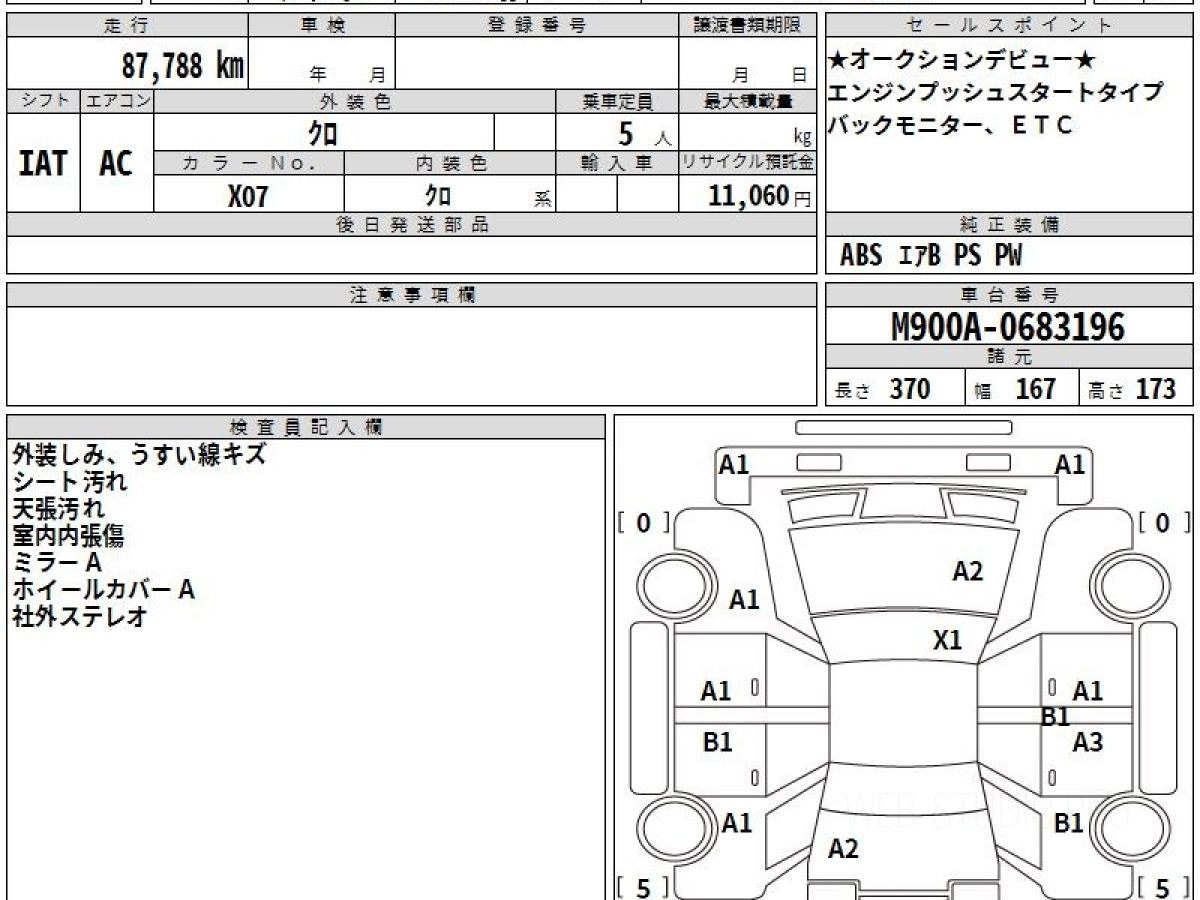The image size is (1200, 900).
Task: Click the 社外ステレオ inspector note
Action: (80, 616)
